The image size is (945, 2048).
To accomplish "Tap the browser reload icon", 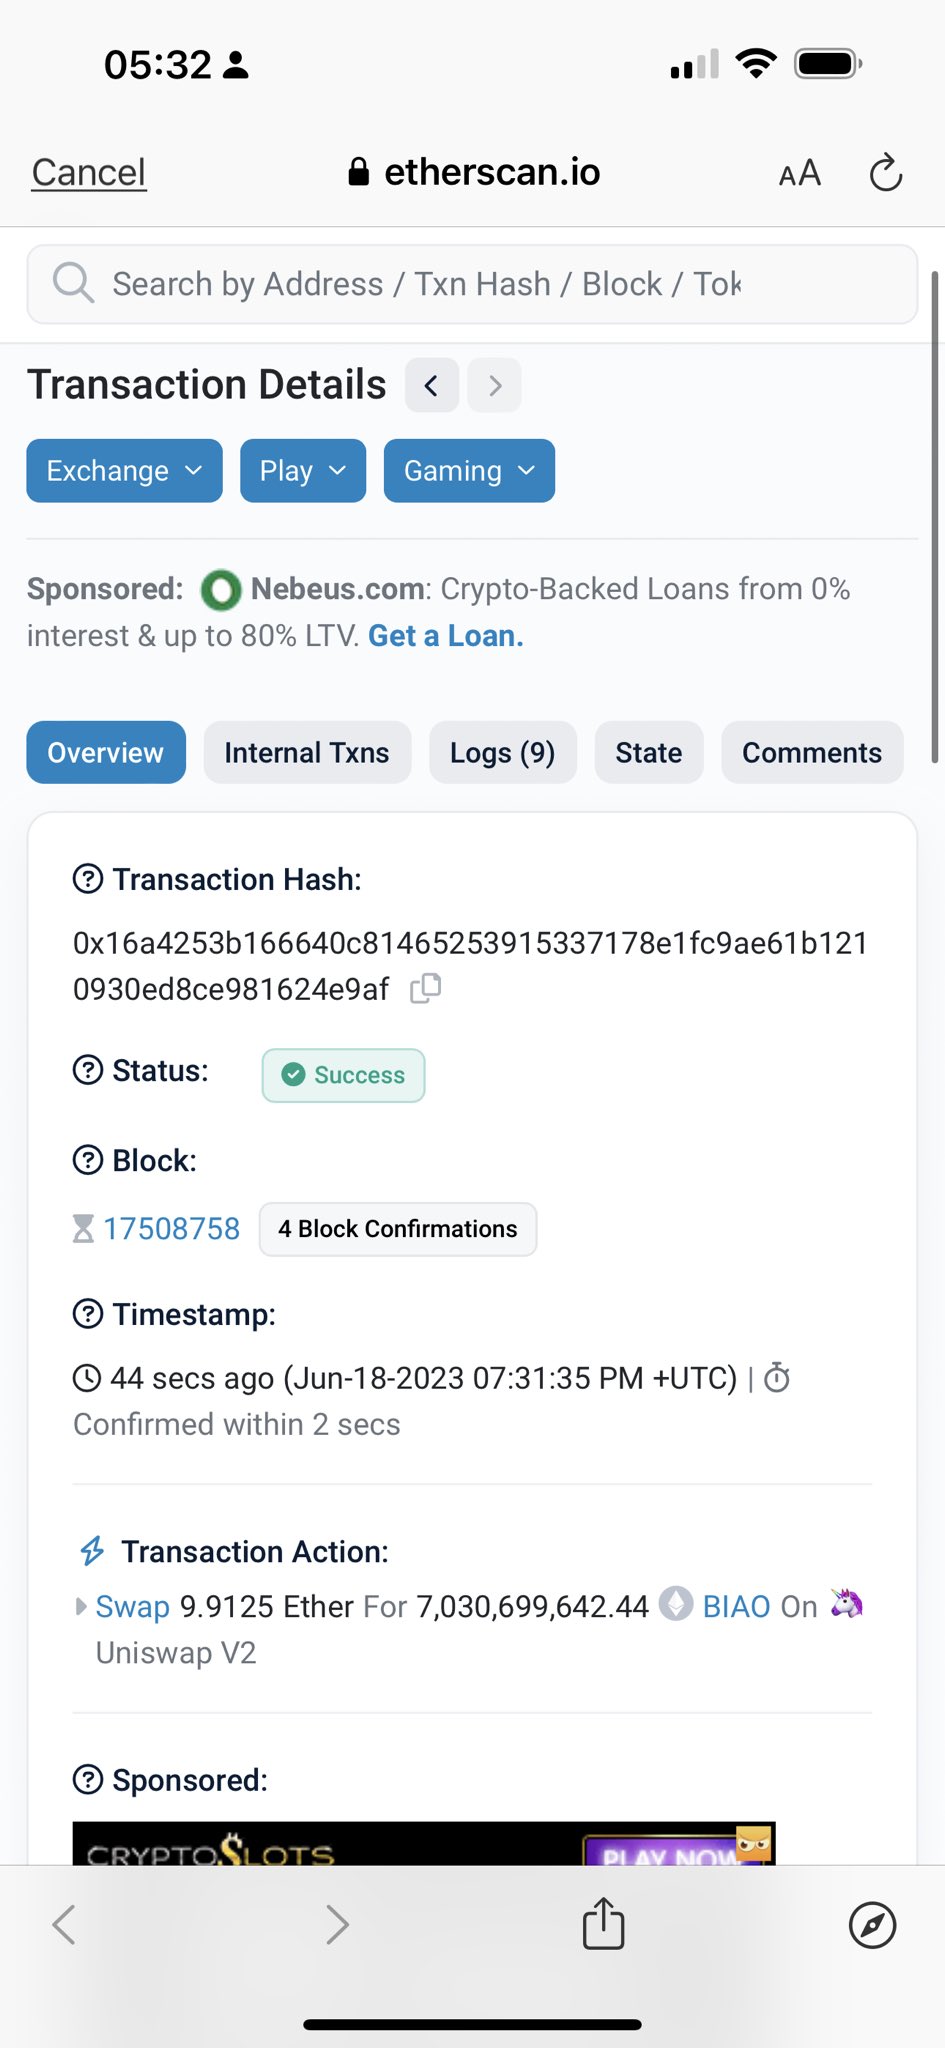I will pyautogui.click(x=885, y=173).
